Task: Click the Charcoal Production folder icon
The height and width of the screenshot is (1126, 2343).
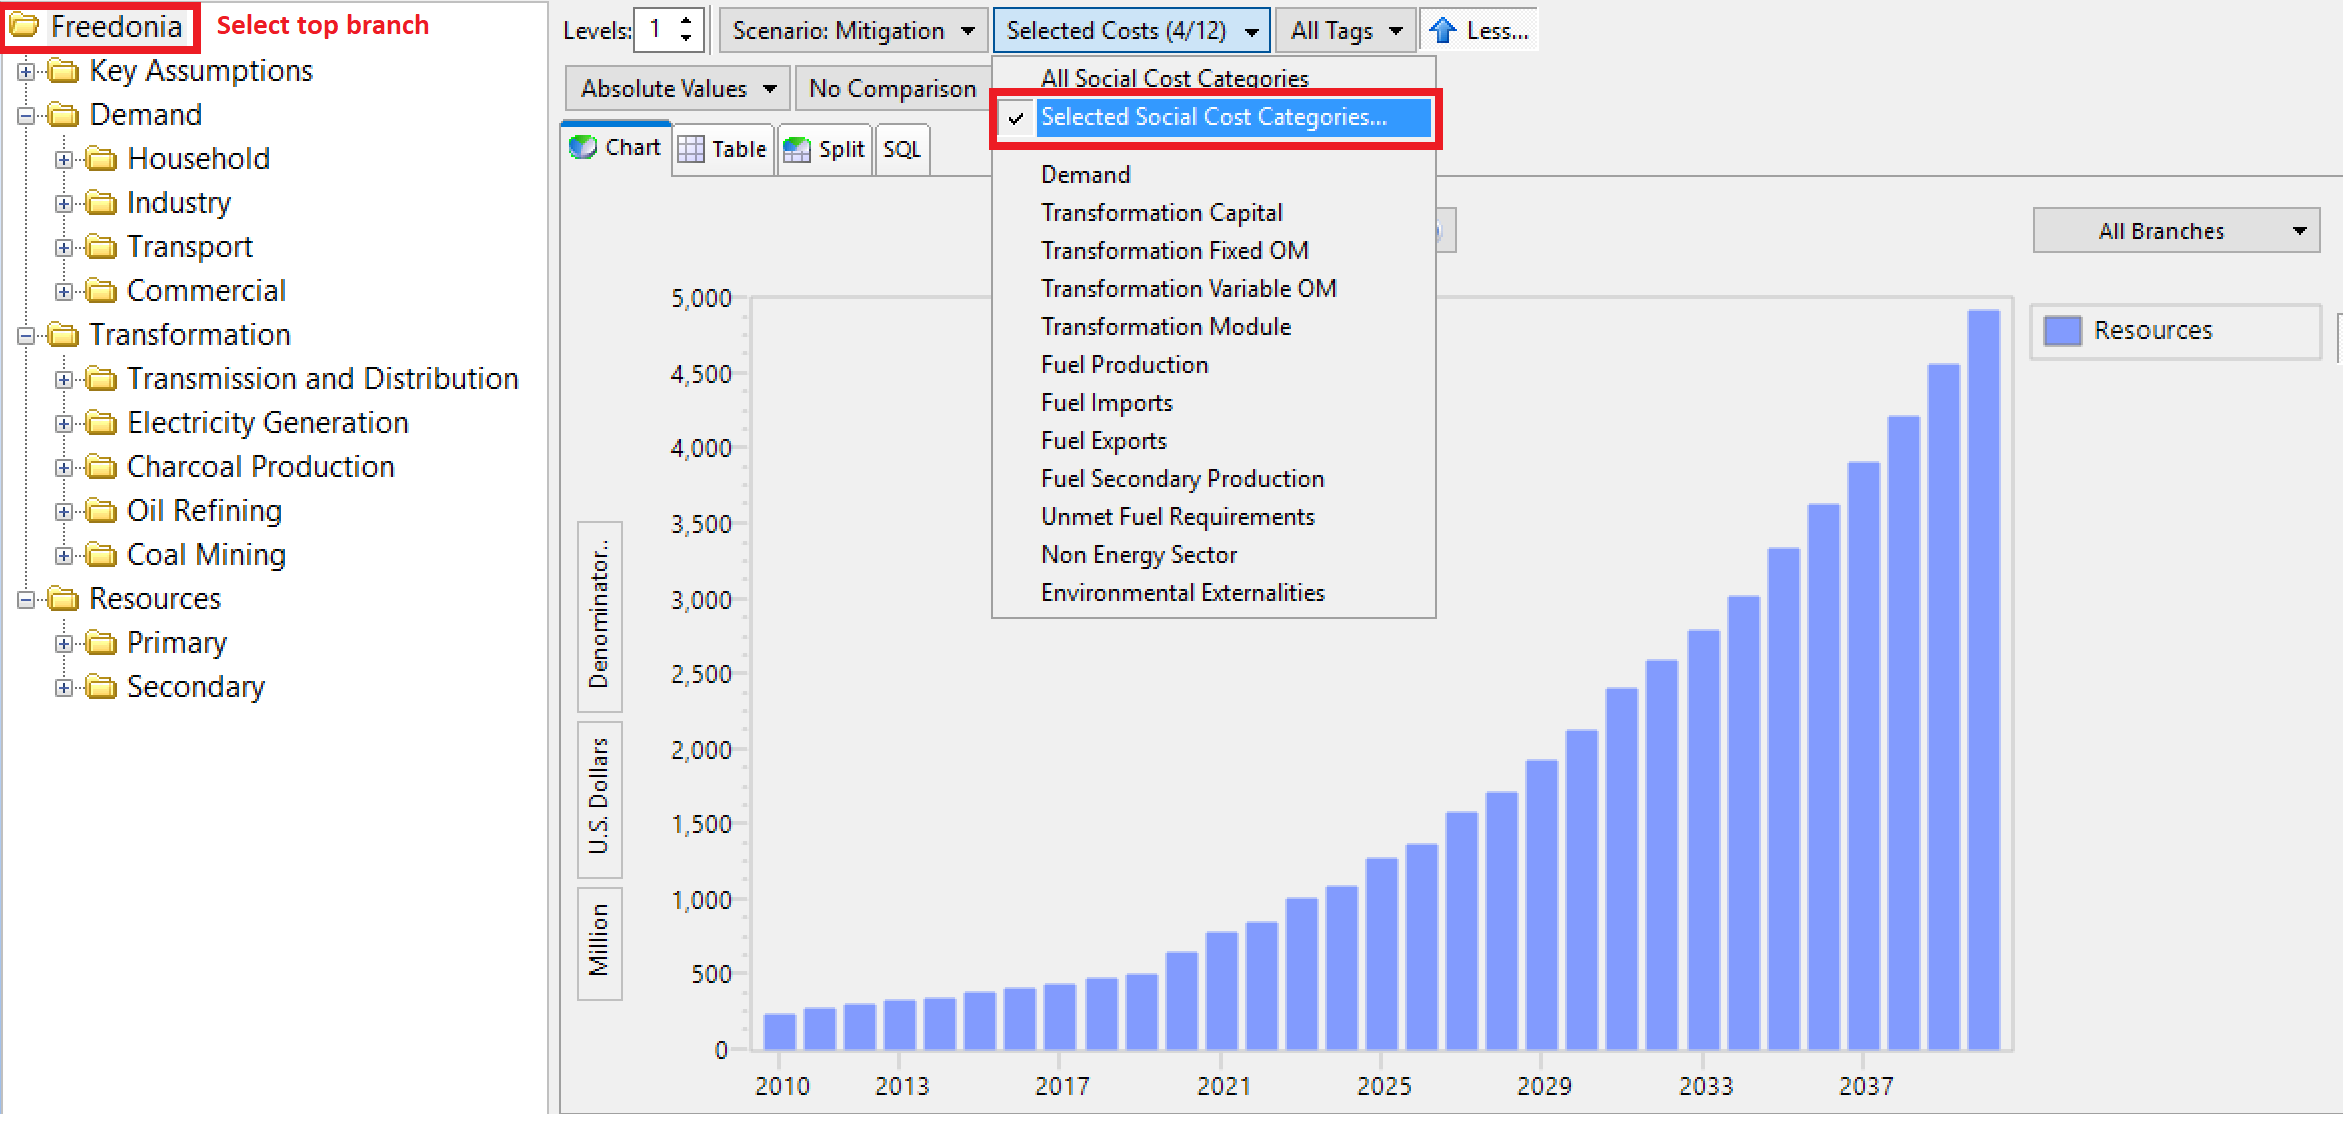Action: coord(101,467)
